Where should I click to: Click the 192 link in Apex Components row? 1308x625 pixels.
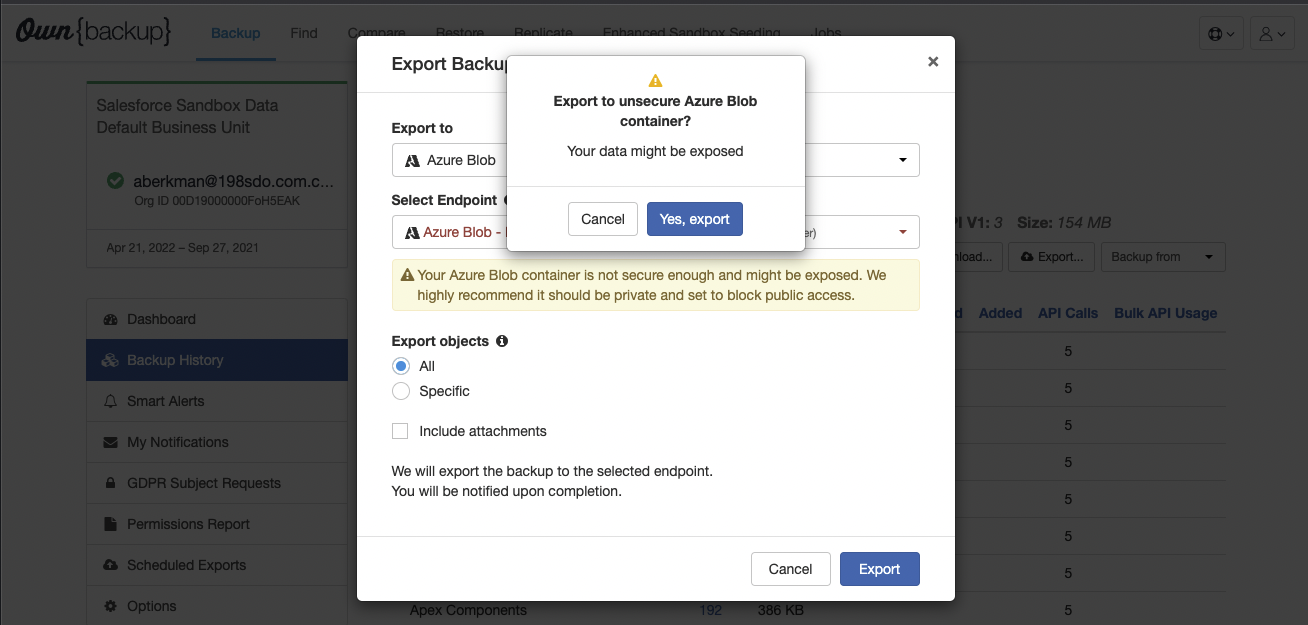coord(711,610)
